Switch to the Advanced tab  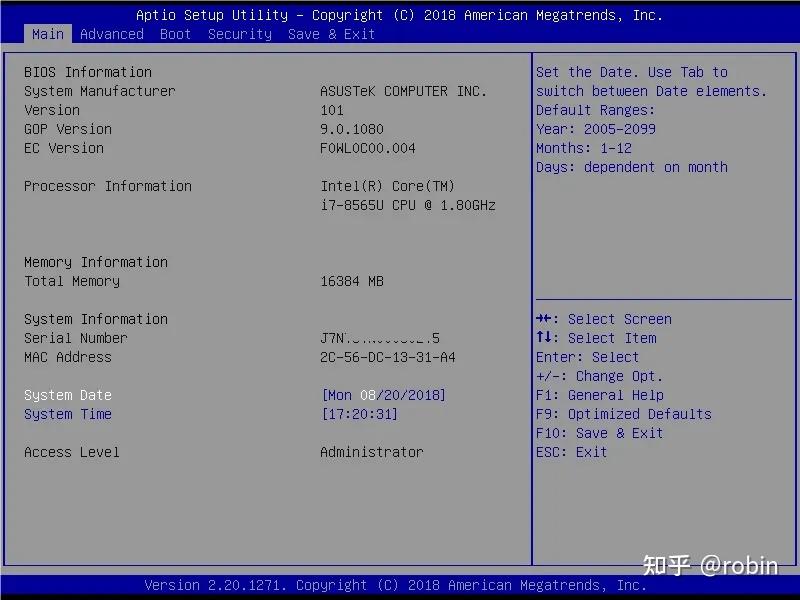111,34
